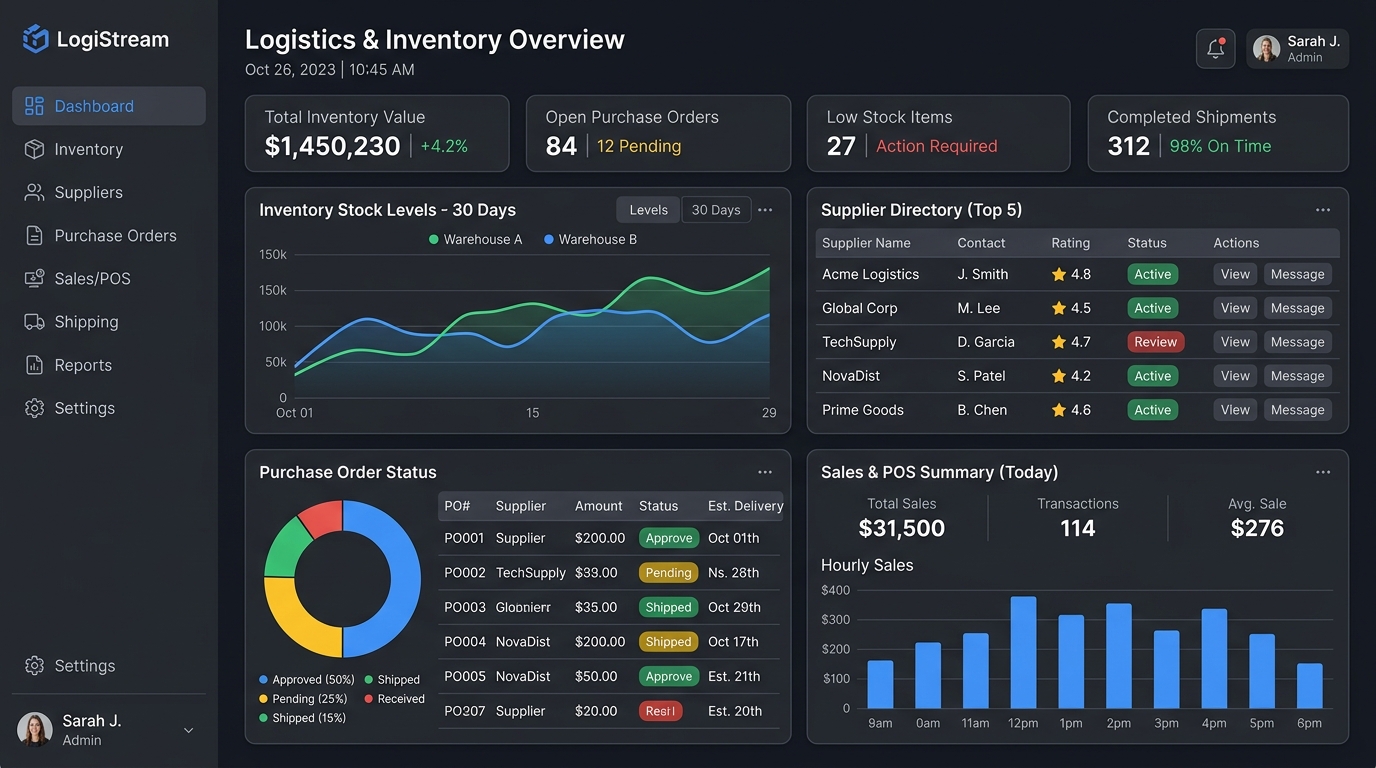The width and height of the screenshot is (1376, 768).
Task: Click 12 Pending text in Open Purchase Orders
Action: click(x=639, y=146)
